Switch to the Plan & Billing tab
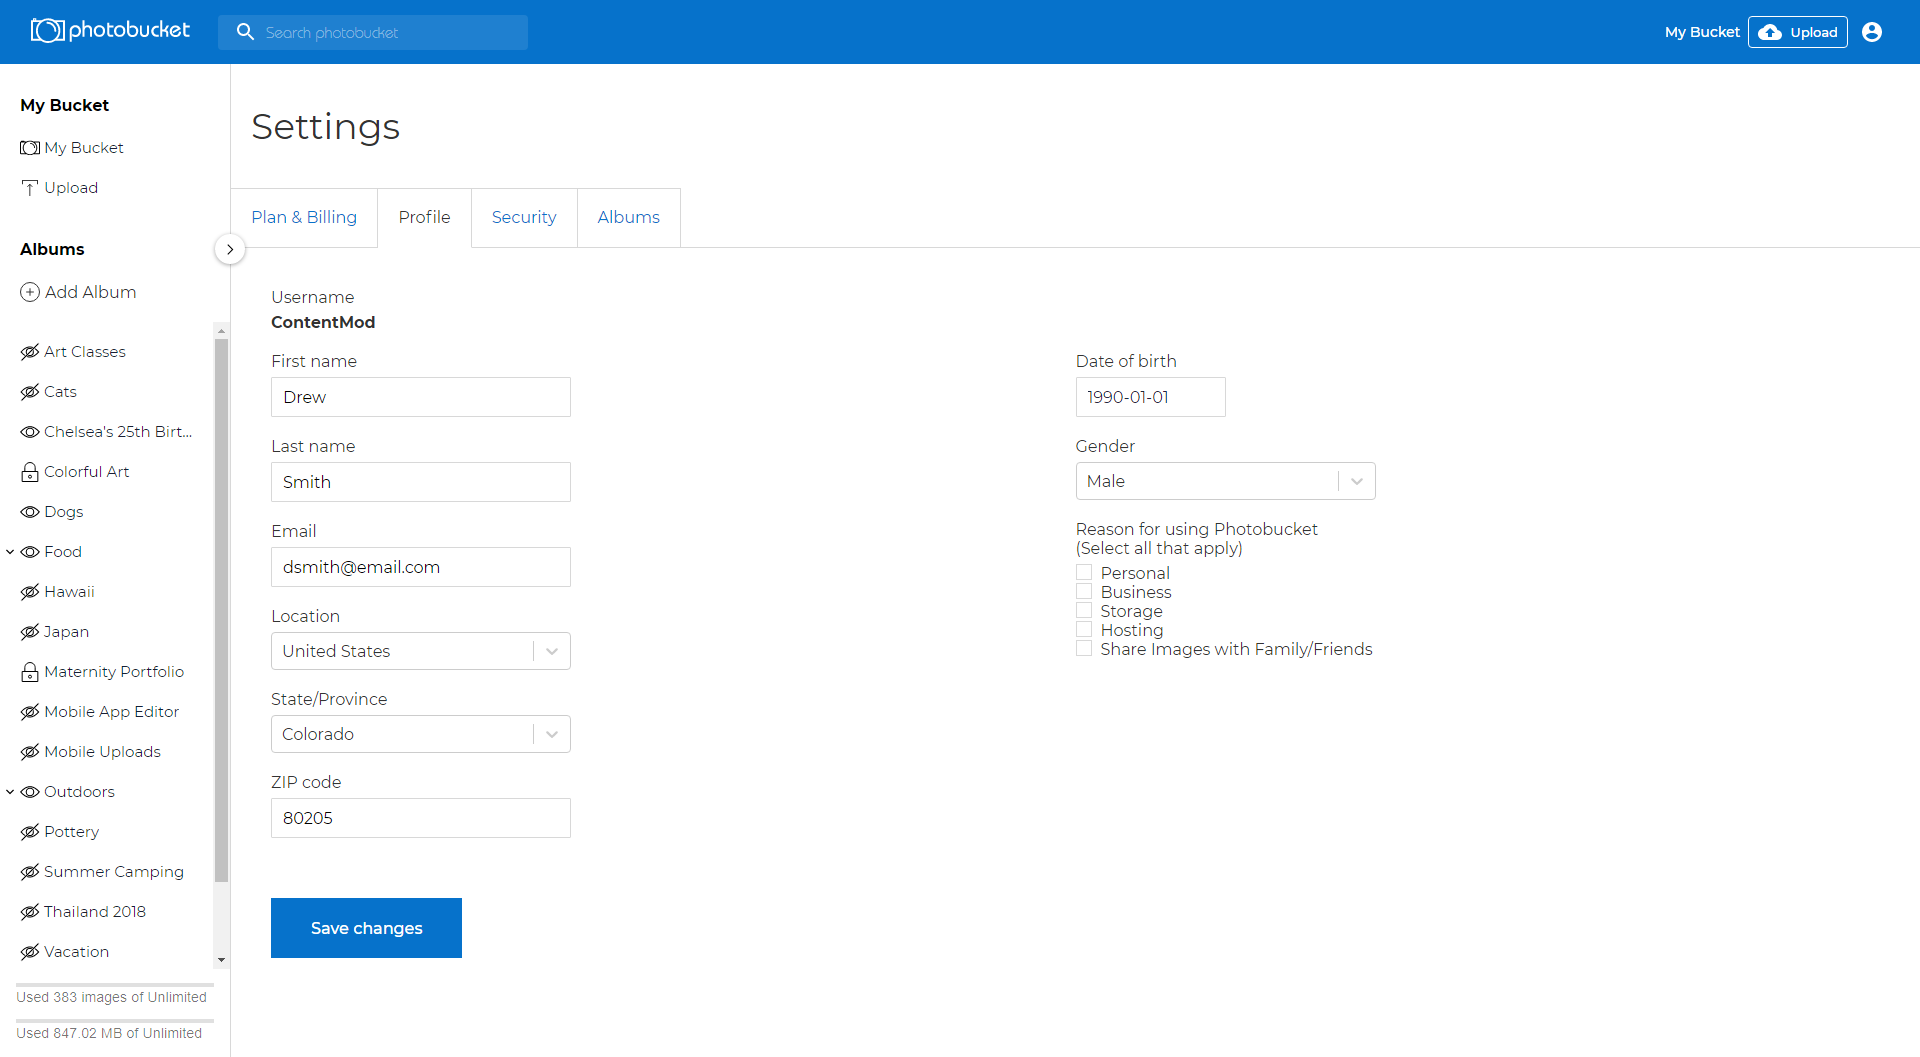Image resolution: width=1920 pixels, height=1057 pixels. click(x=304, y=218)
